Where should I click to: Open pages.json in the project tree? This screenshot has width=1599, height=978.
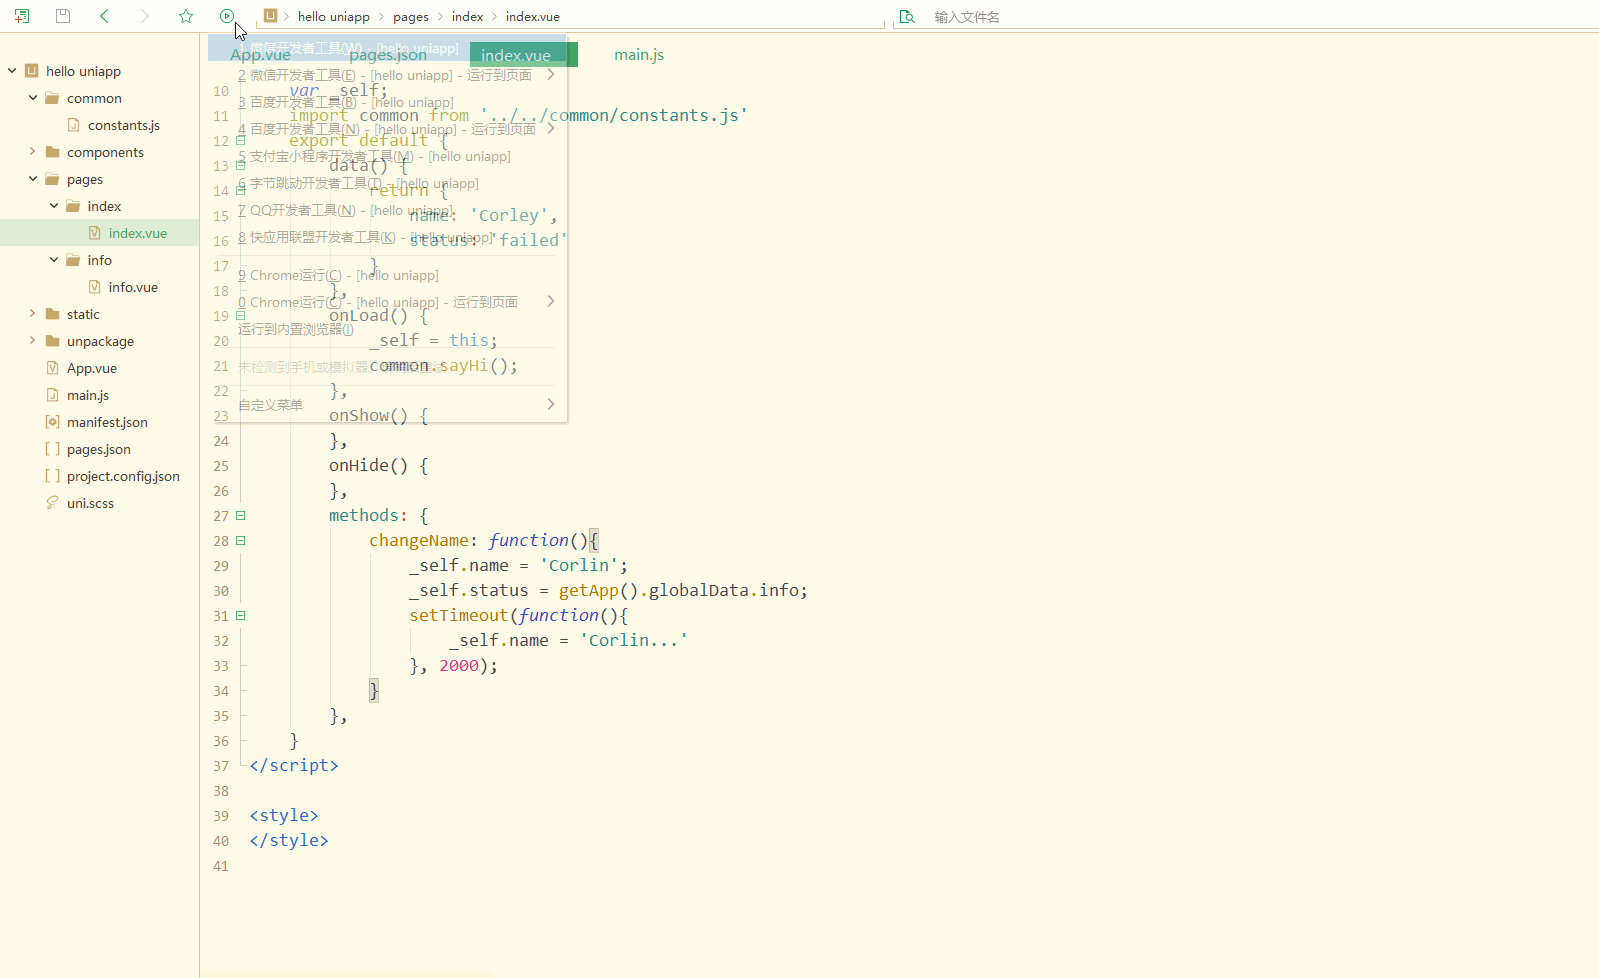(x=100, y=449)
